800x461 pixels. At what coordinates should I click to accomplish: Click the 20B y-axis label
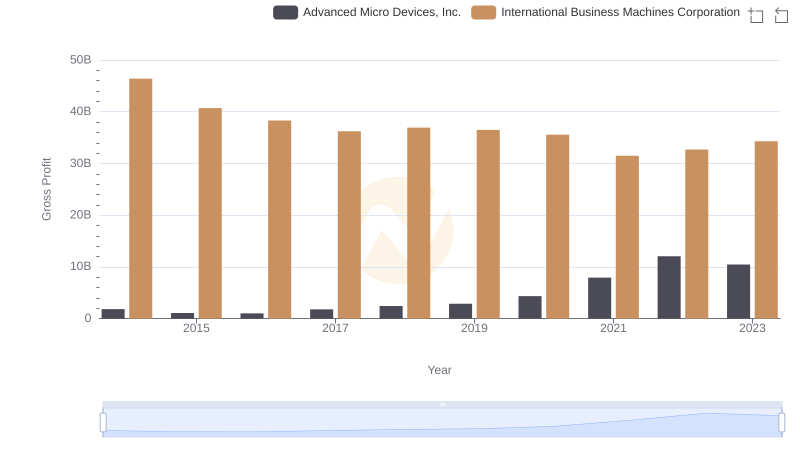pyautogui.click(x=81, y=215)
